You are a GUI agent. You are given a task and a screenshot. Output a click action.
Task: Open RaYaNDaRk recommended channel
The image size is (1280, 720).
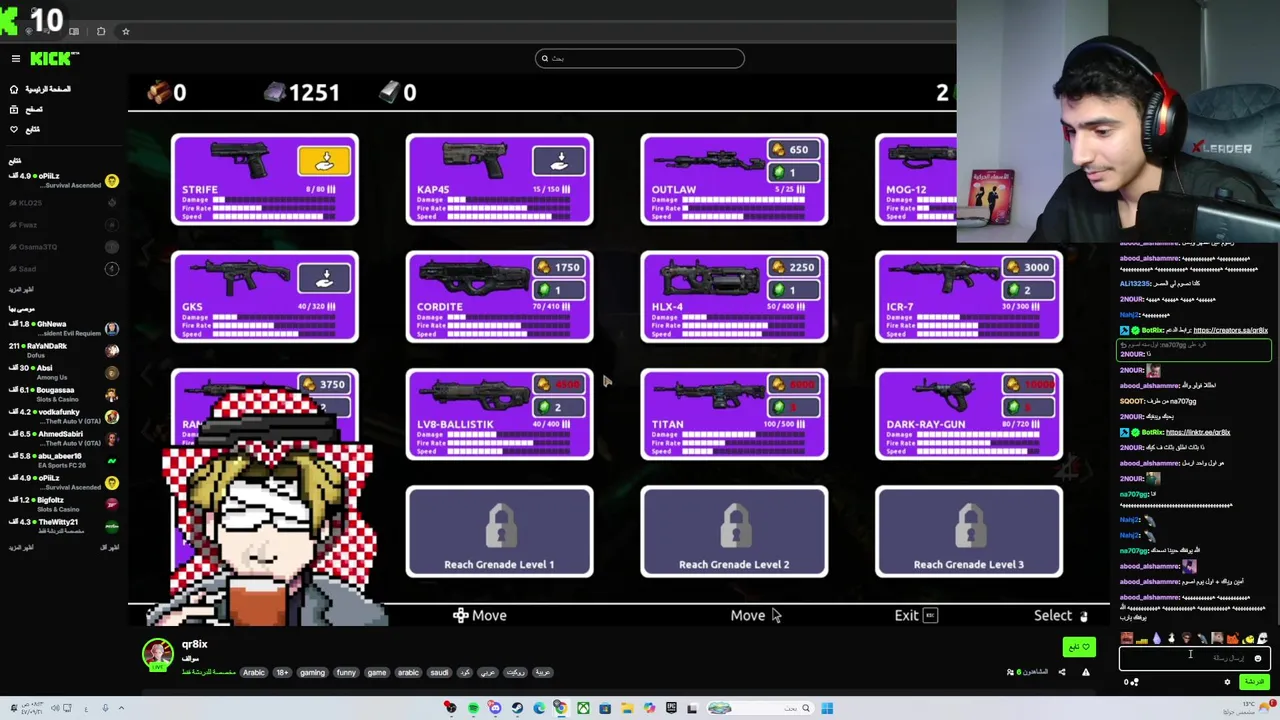coord(62,350)
